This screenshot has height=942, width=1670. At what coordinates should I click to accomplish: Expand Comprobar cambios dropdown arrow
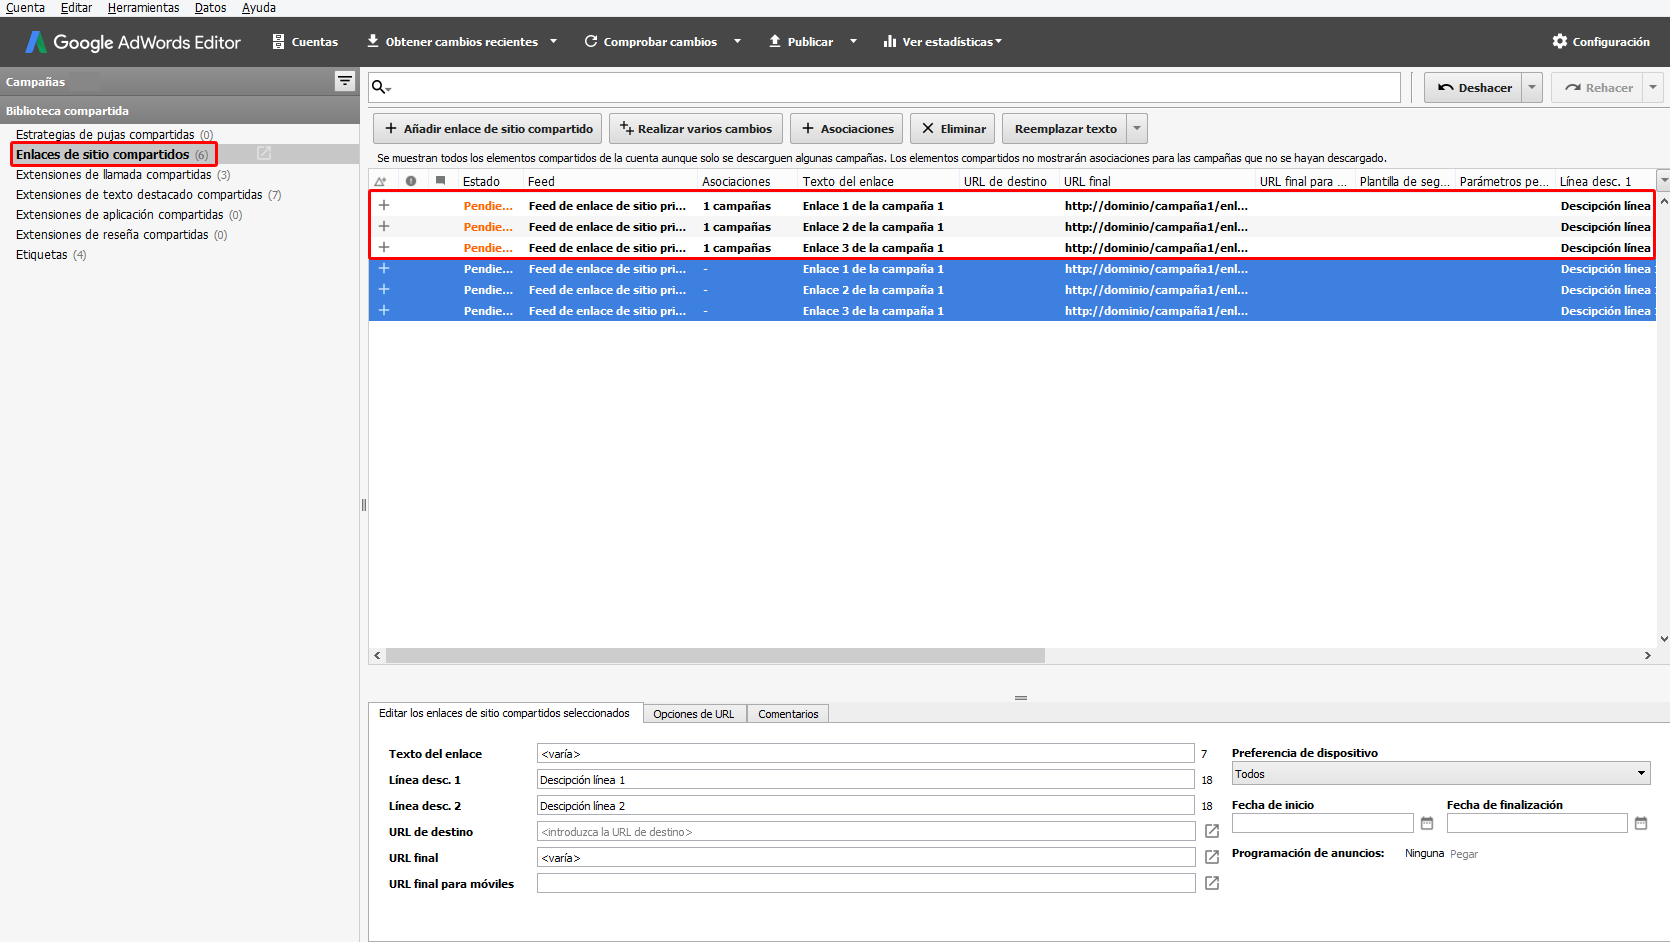click(x=737, y=42)
